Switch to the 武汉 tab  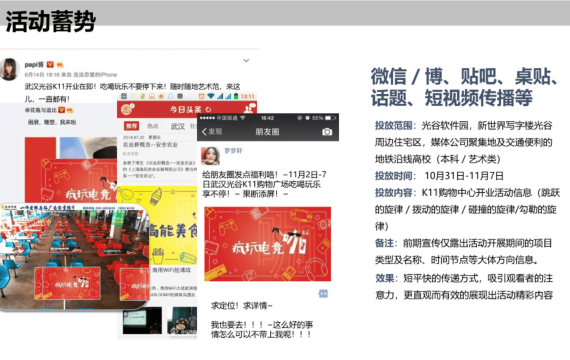click(178, 126)
